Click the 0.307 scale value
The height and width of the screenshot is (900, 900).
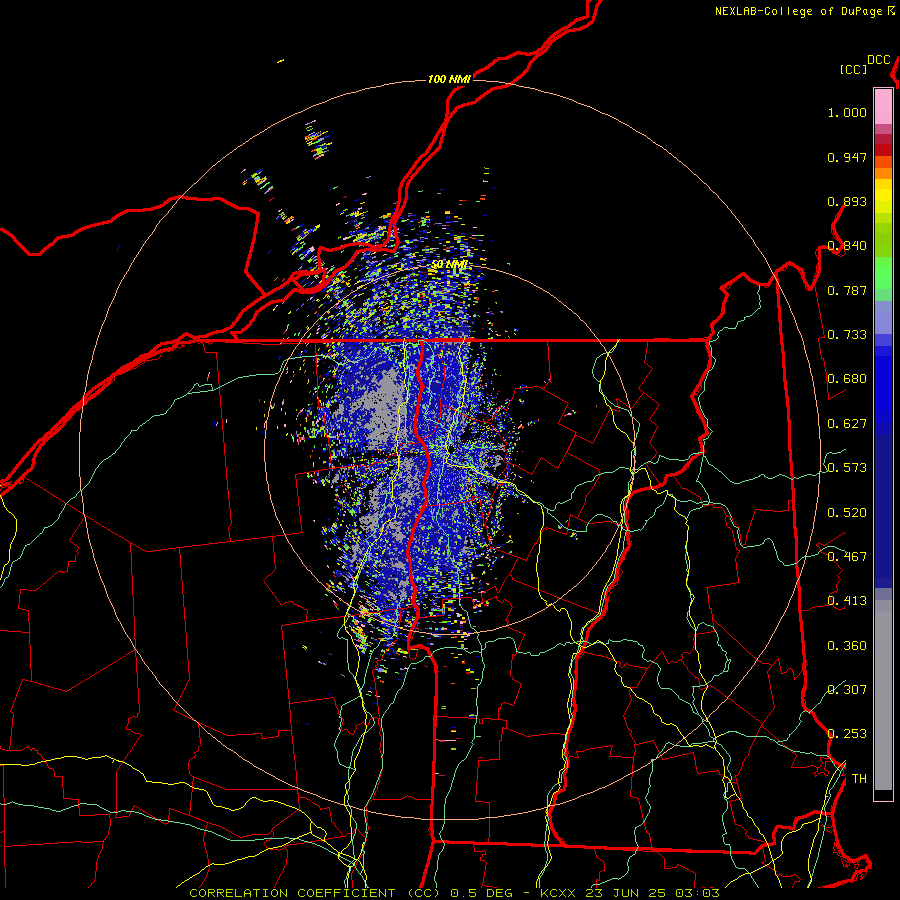(x=847, y=690)
